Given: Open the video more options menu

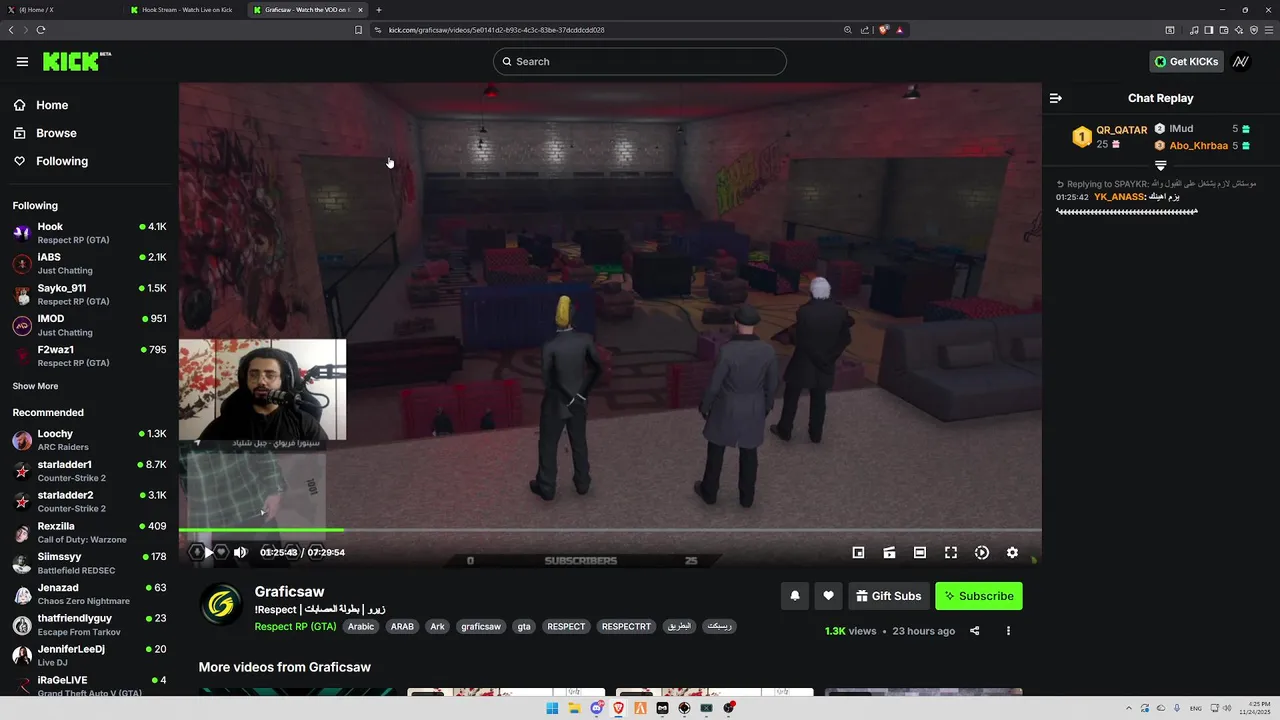Looking at the screenshot, I should (1008, 631).
